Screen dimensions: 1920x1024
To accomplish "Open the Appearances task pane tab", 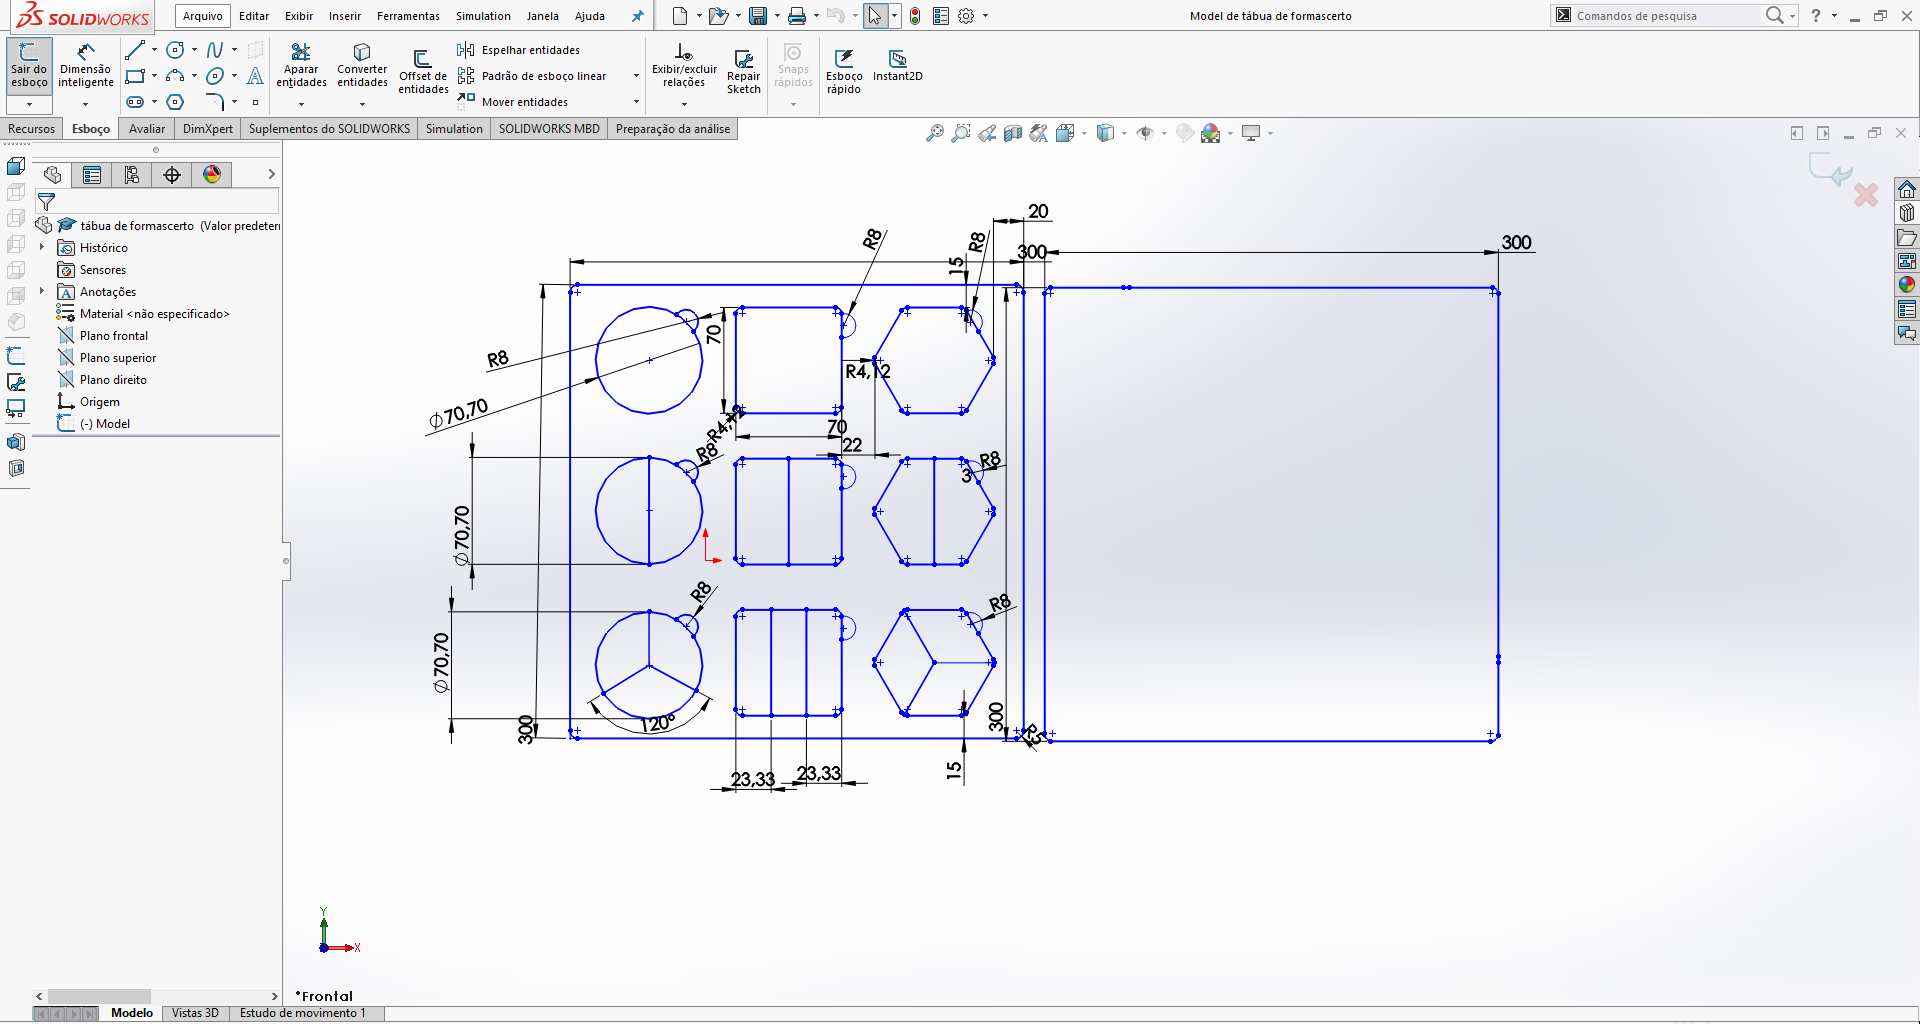I will [x=1907, y=285].
